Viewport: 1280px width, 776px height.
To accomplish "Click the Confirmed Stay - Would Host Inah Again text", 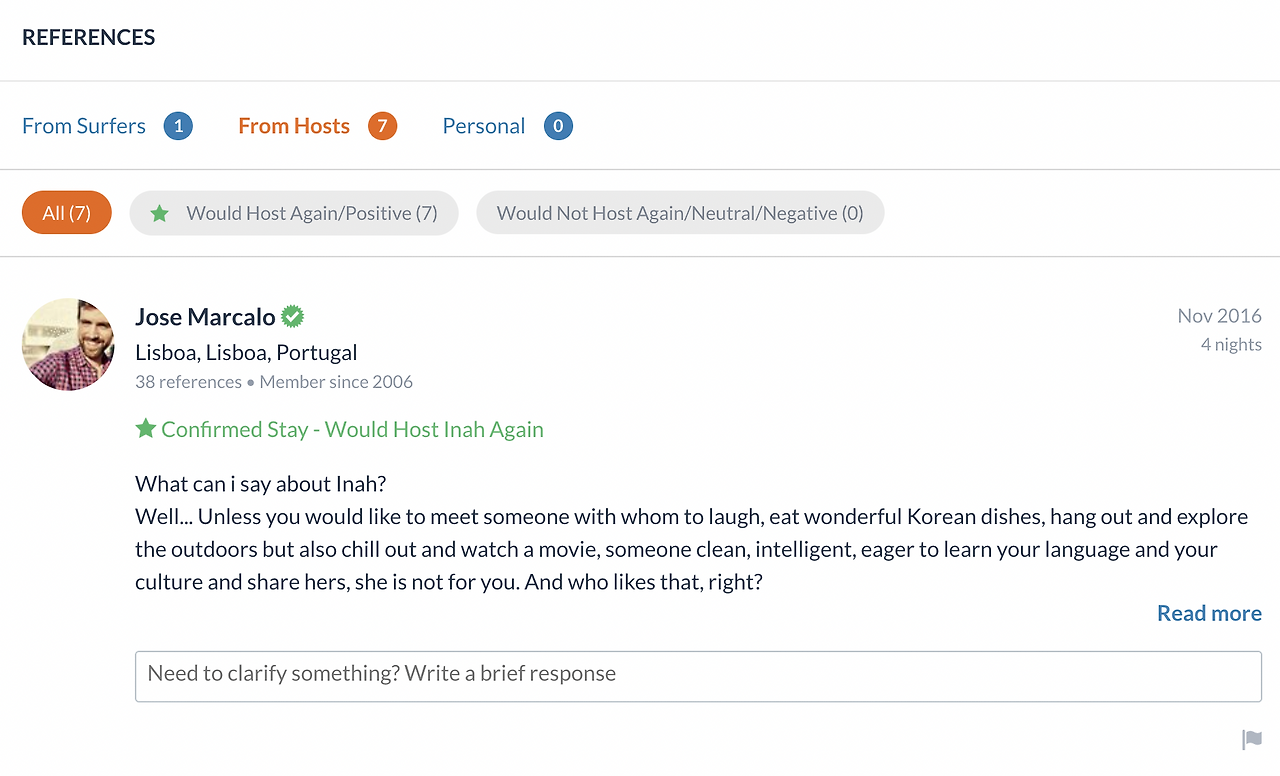I will point(352,429).
